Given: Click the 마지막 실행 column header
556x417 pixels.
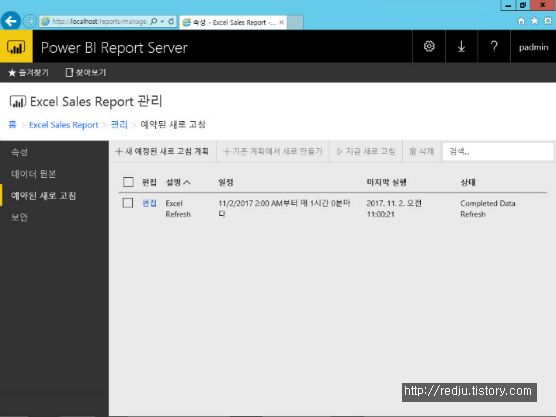Looking at the screenshot, I should click(387, 182).
